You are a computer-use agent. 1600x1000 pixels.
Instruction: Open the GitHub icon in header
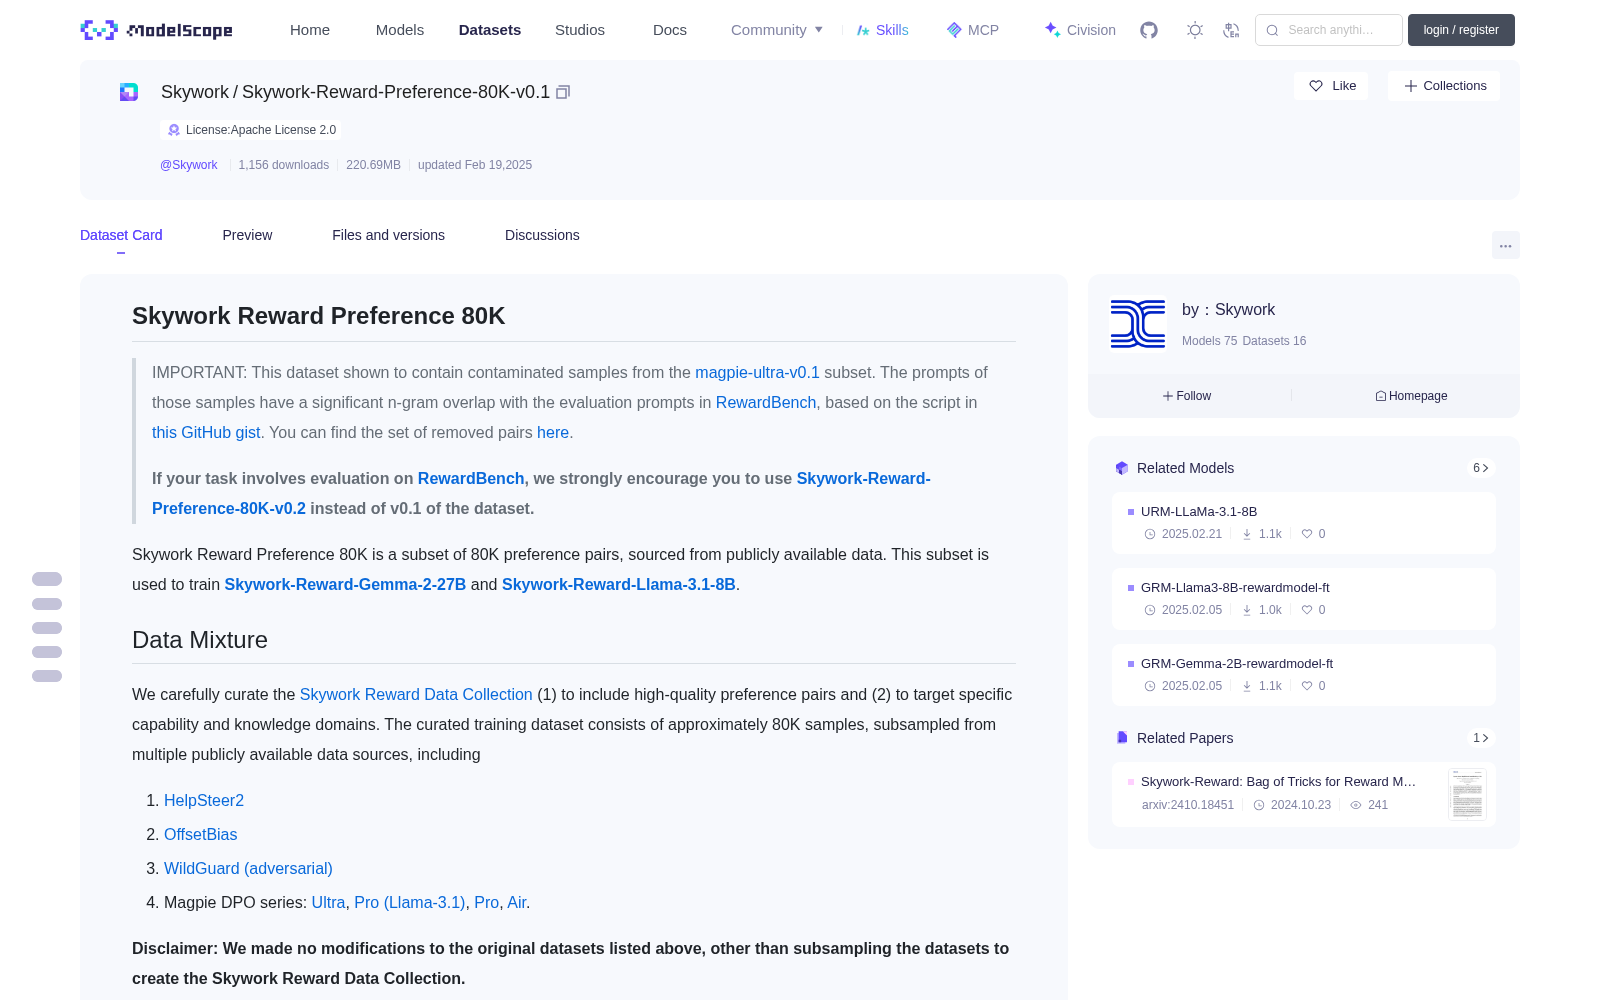point(1149,30)
